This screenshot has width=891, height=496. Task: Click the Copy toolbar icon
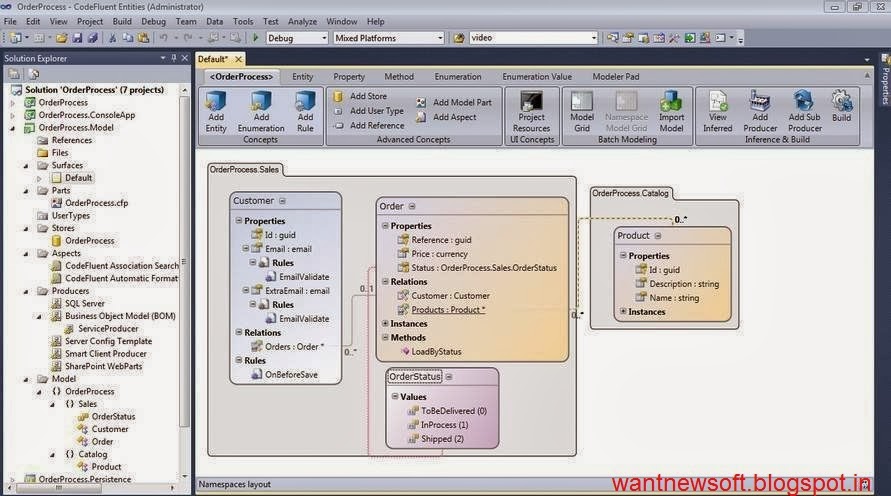point(128,38)
